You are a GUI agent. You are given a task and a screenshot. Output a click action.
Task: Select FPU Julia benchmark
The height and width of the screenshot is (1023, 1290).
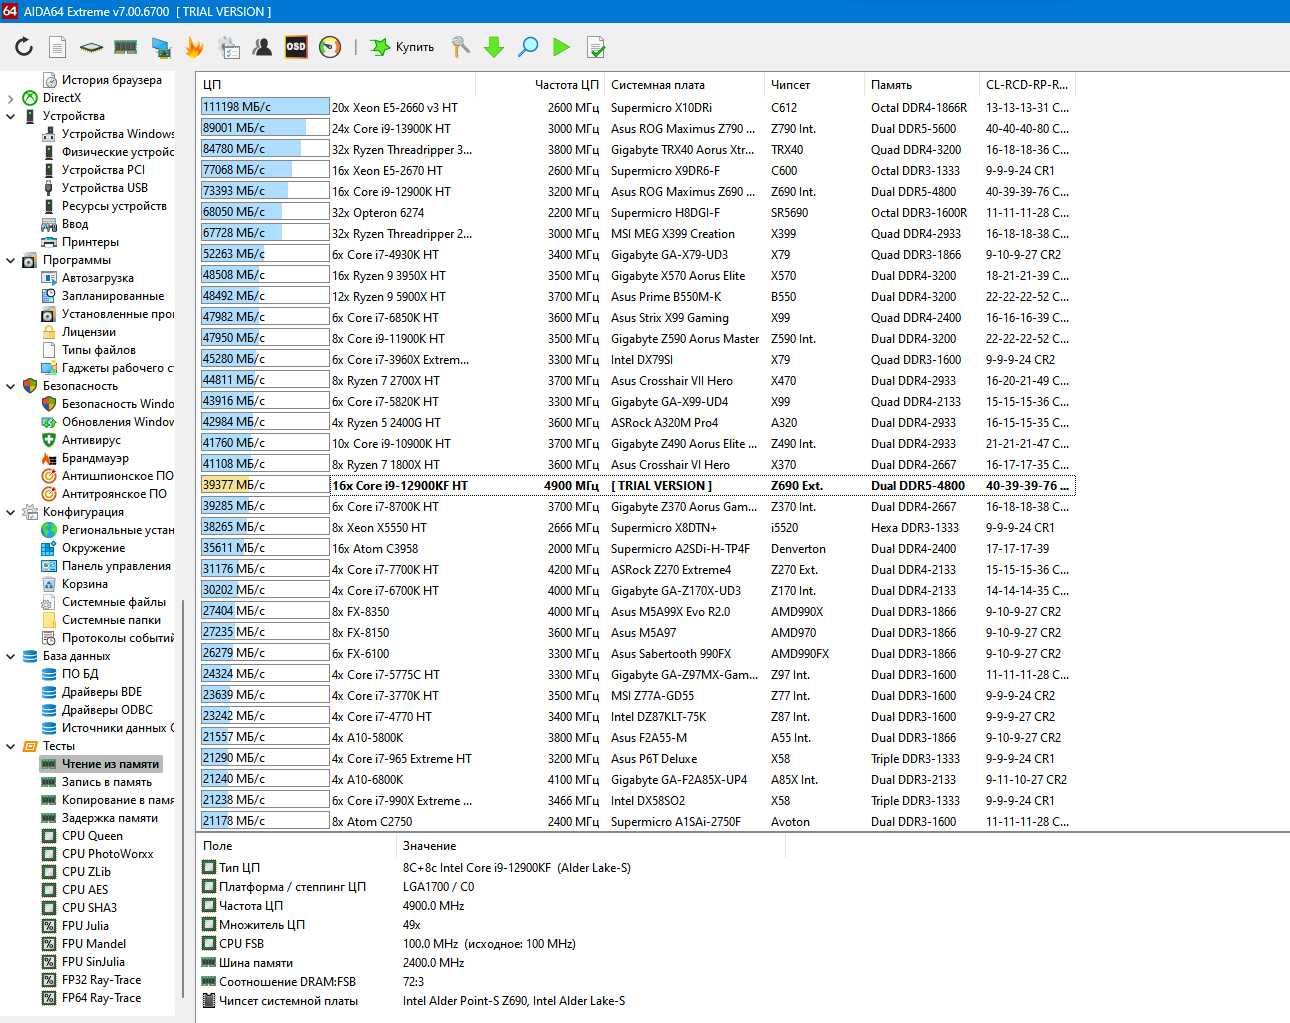(x=85, y=926)
